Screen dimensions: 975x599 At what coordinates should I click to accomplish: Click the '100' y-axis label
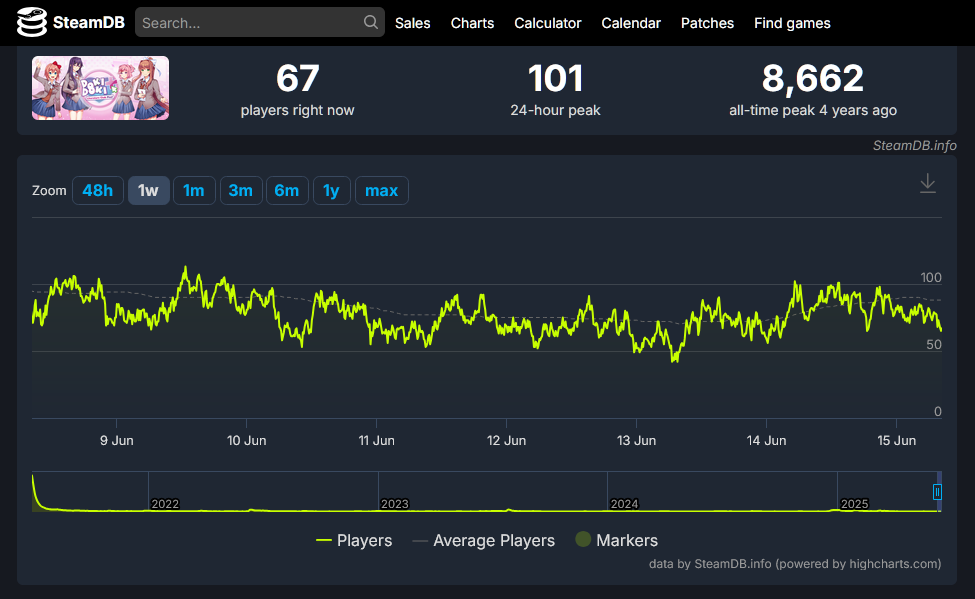931,277
